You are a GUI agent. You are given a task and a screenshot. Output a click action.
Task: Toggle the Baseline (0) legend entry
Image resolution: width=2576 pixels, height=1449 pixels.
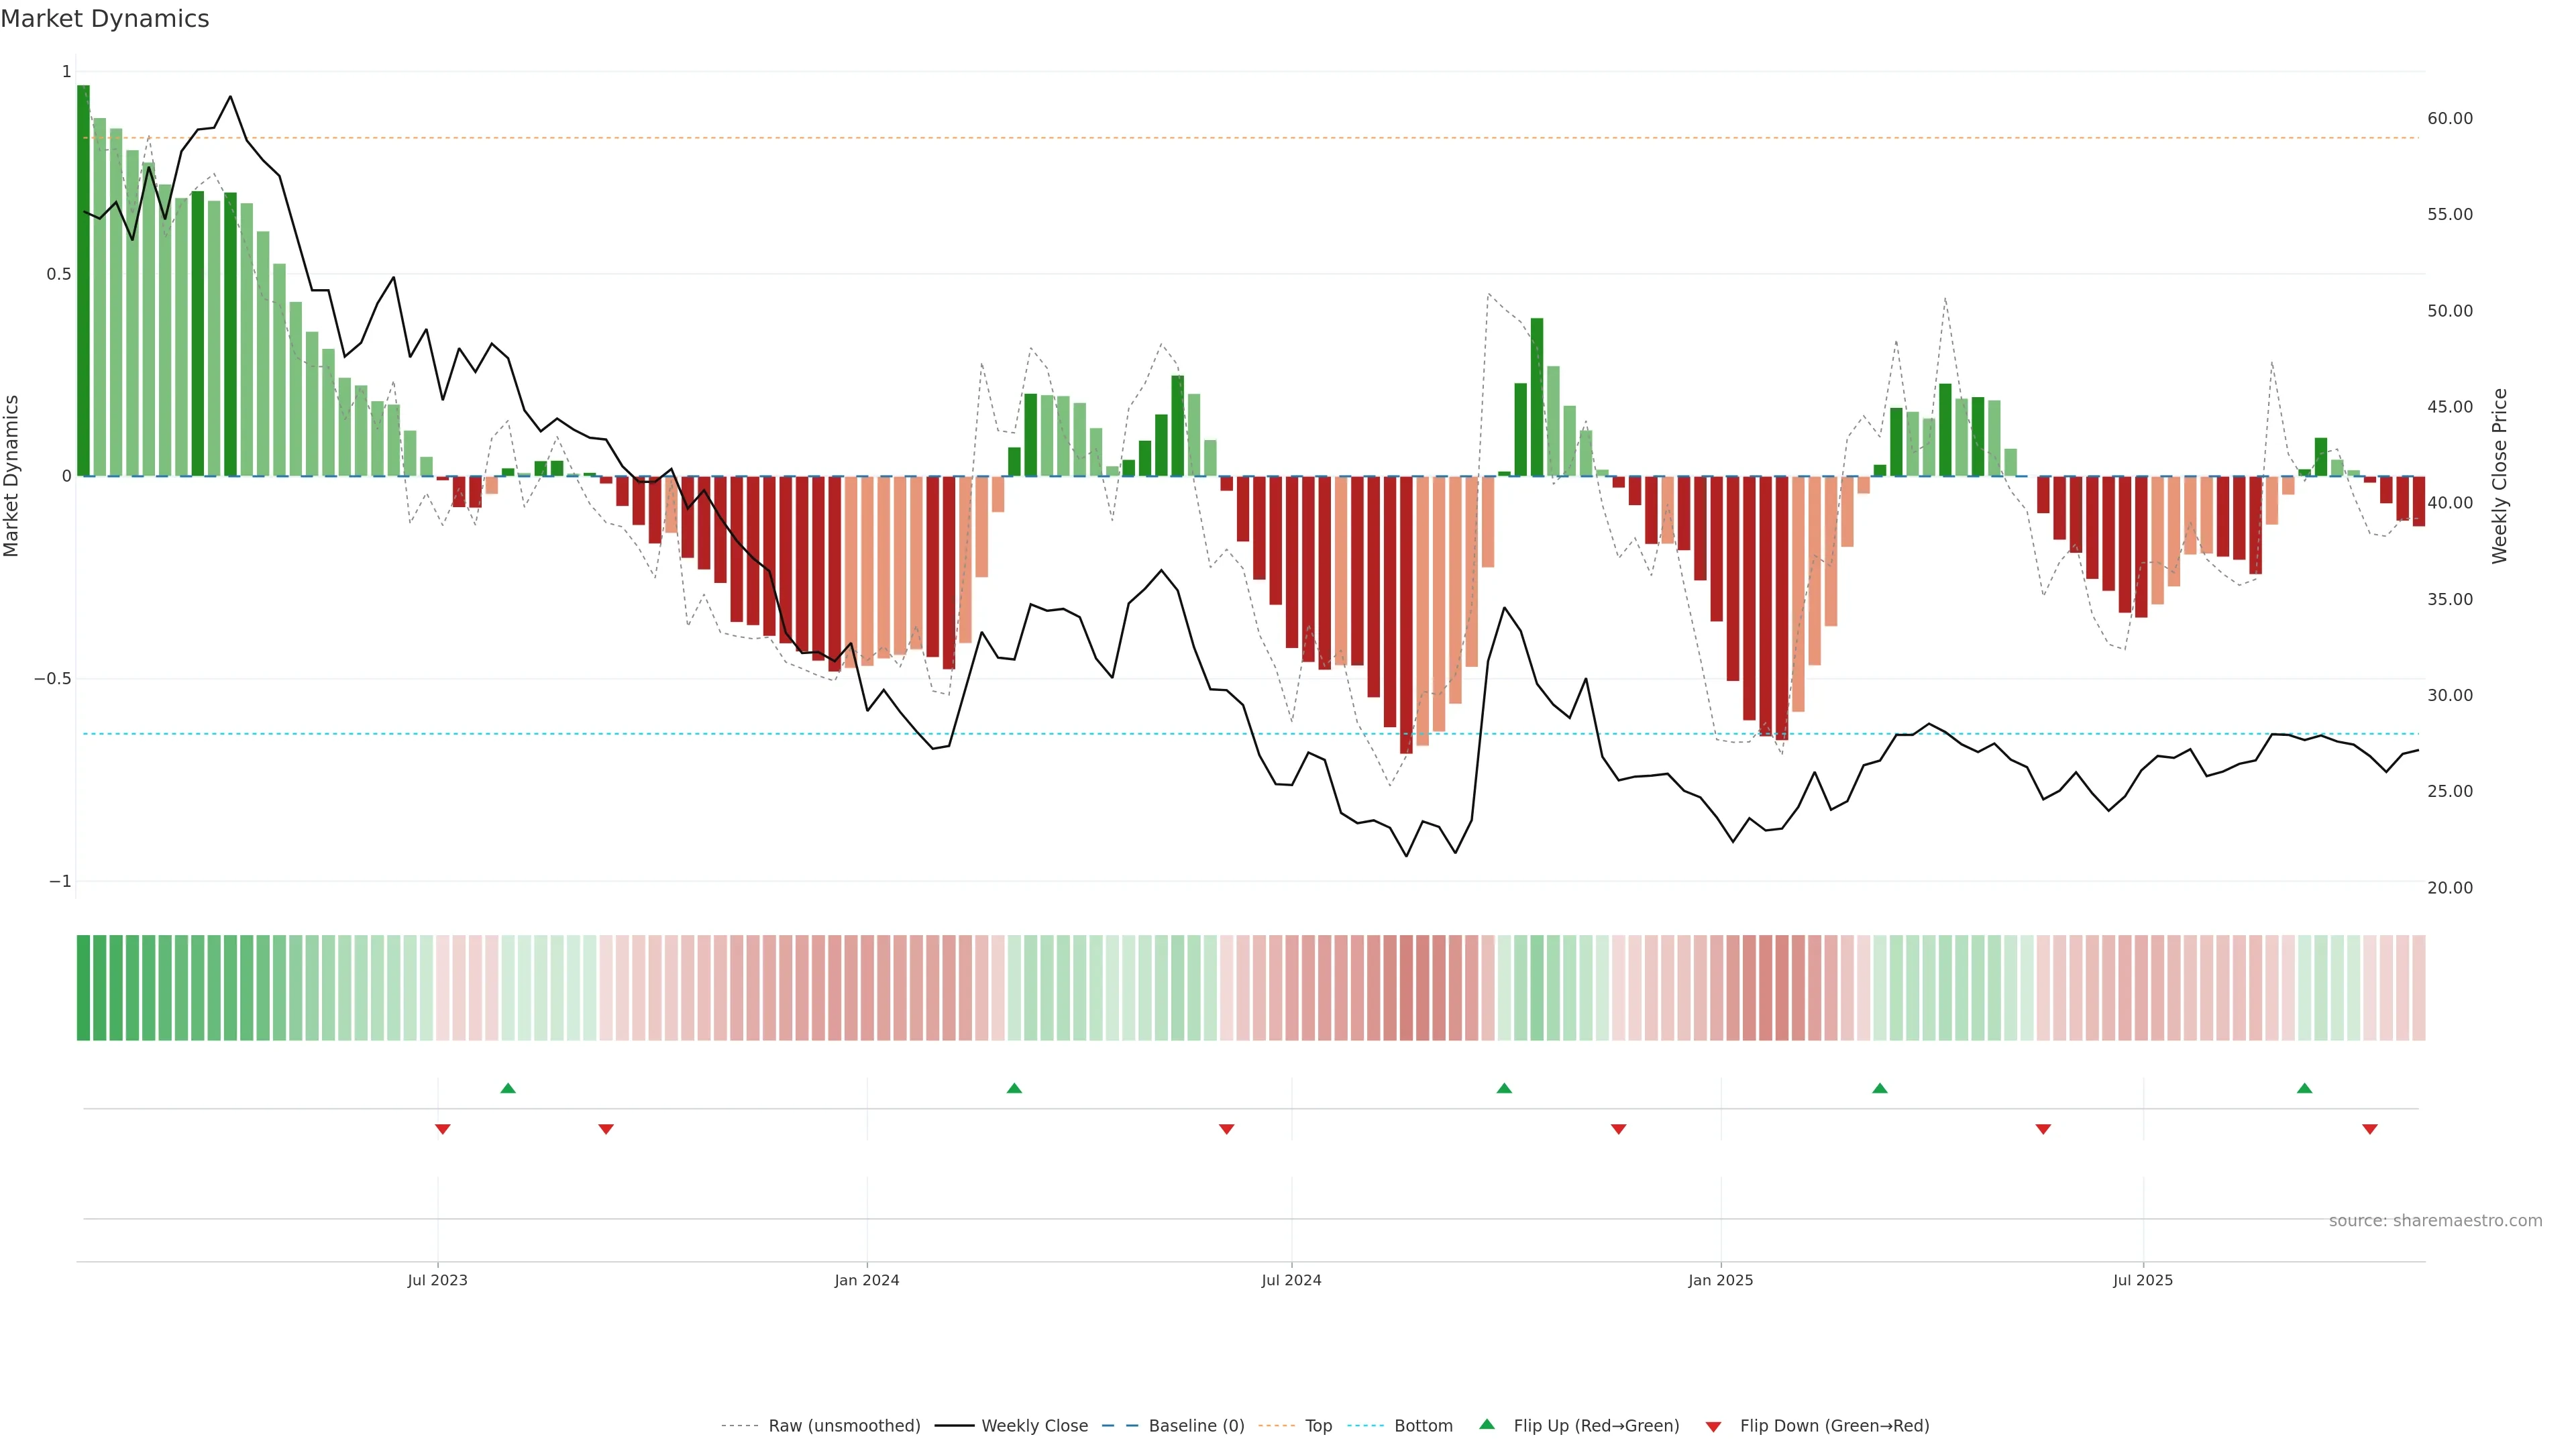[x=1196, y=1426]
